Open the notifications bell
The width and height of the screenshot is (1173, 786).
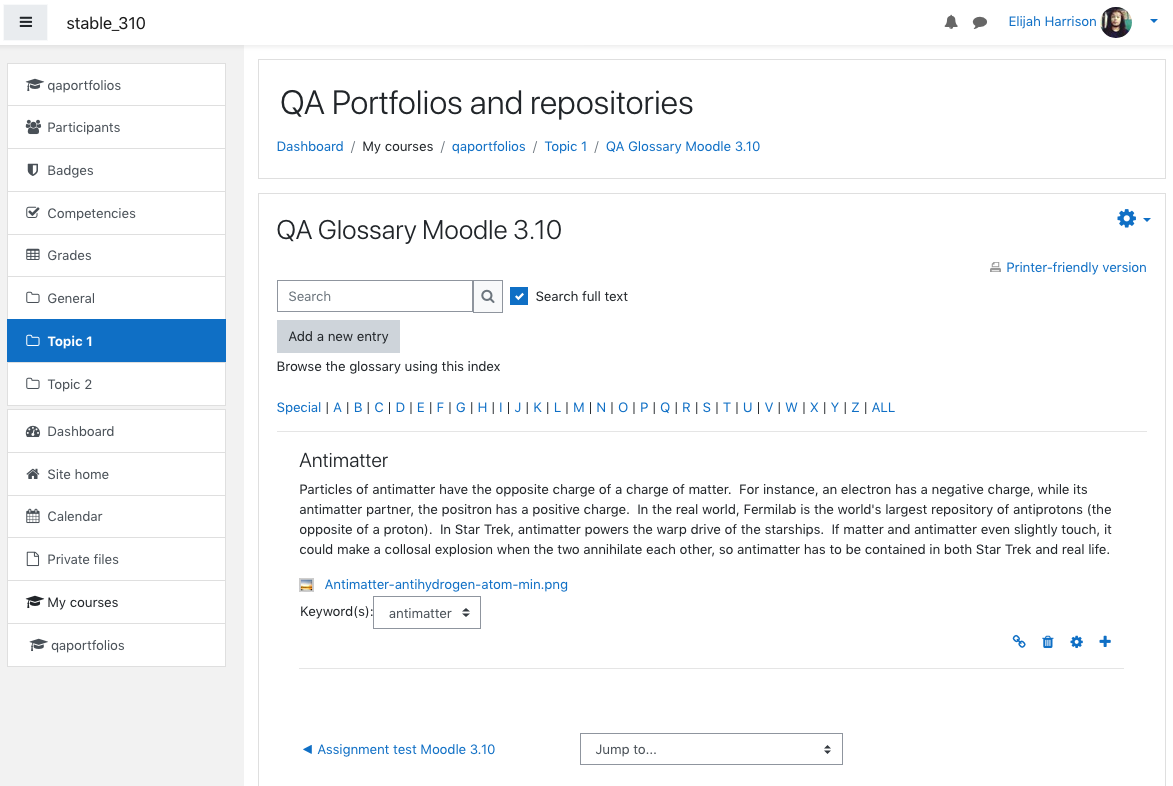pyautogui.click(x=951, y=22)
